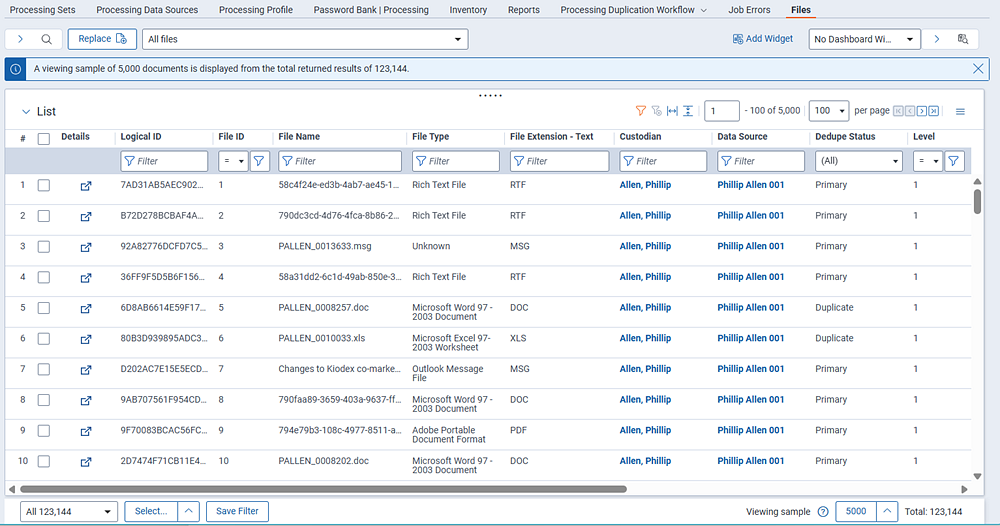Open the No Dashboard dropdown

pos(864,39)
